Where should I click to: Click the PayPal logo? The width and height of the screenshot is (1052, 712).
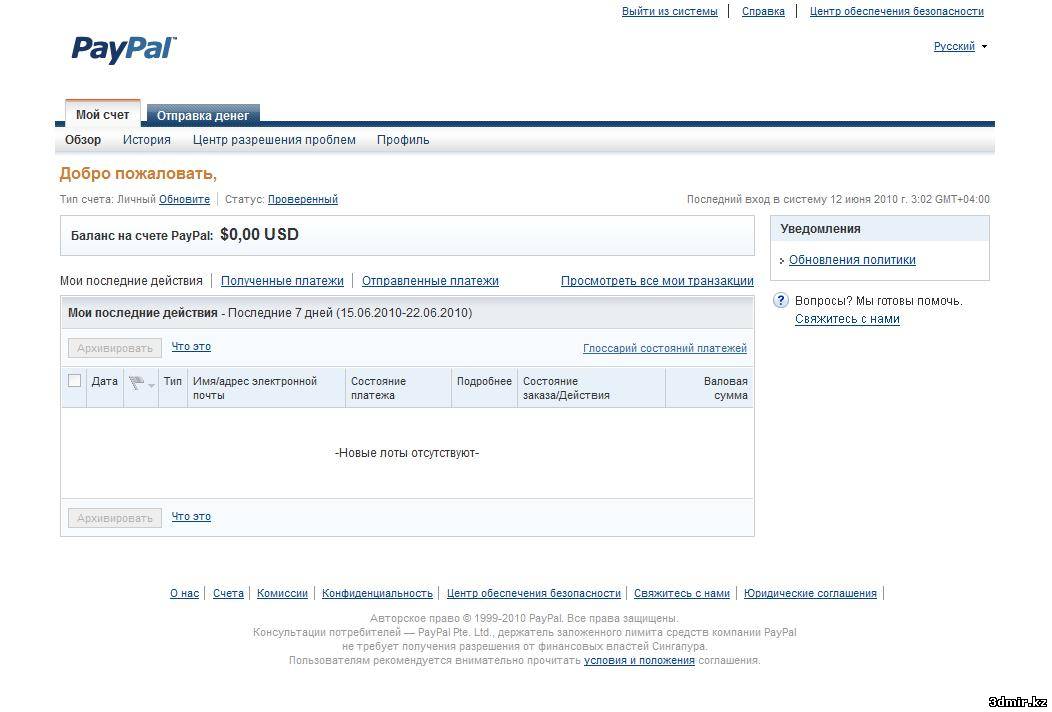124,49
